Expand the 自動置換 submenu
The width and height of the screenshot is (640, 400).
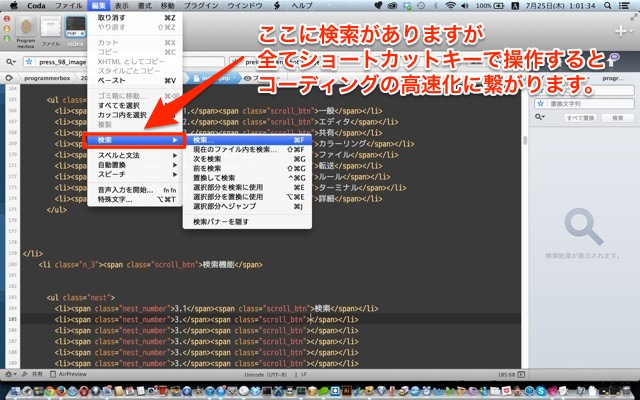(135, 165)
